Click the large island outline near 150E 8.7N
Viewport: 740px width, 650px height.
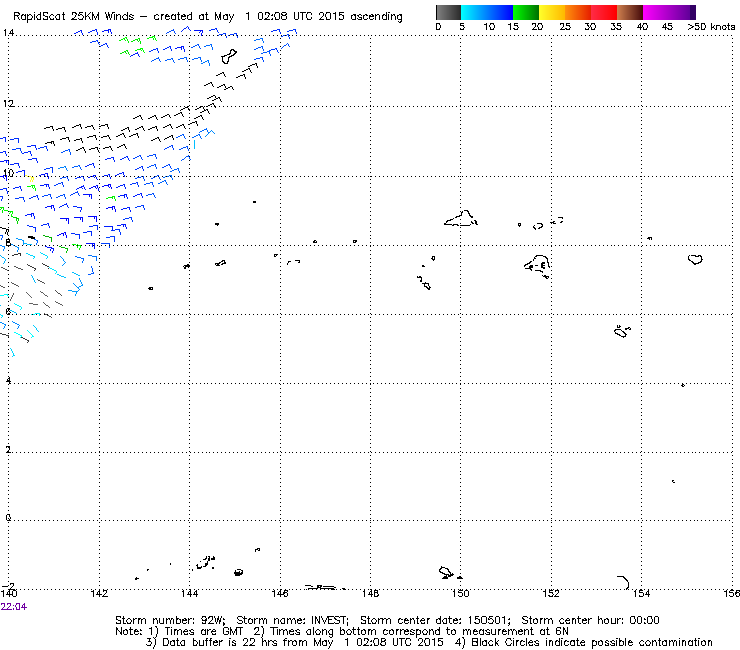pyautogui.click(x=461, y=219)
